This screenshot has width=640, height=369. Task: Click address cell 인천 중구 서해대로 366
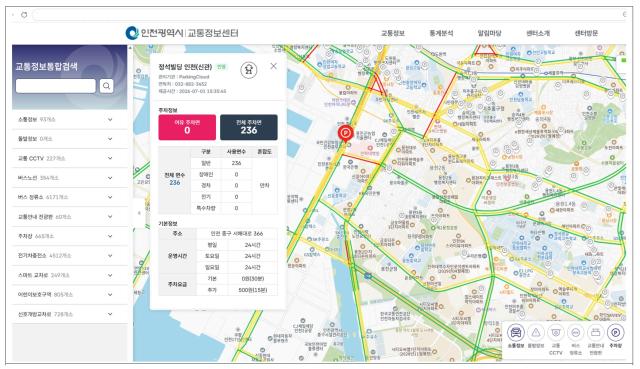[x=237, y=233]
